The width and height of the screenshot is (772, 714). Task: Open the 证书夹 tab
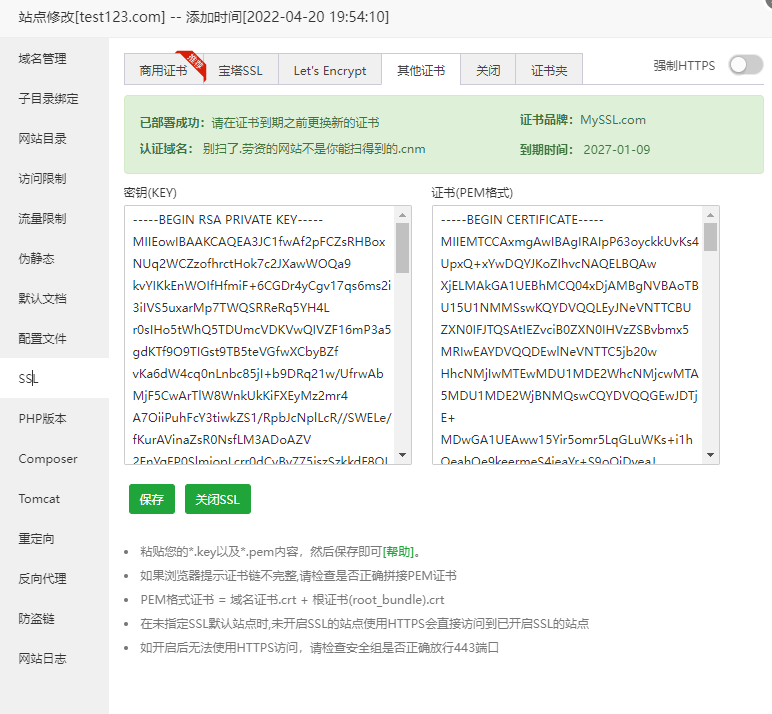click(x=549, y=71)
